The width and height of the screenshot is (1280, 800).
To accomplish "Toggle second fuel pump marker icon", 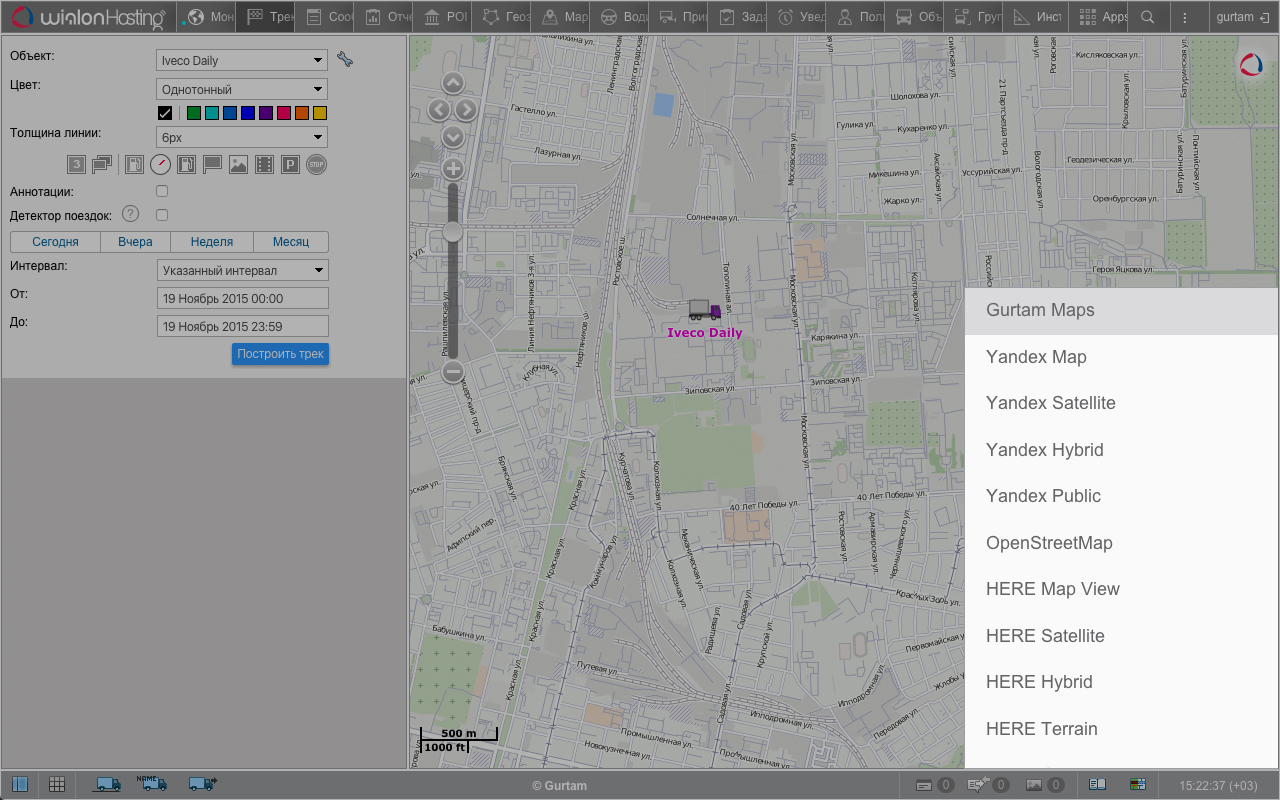I will pos(186,165).
